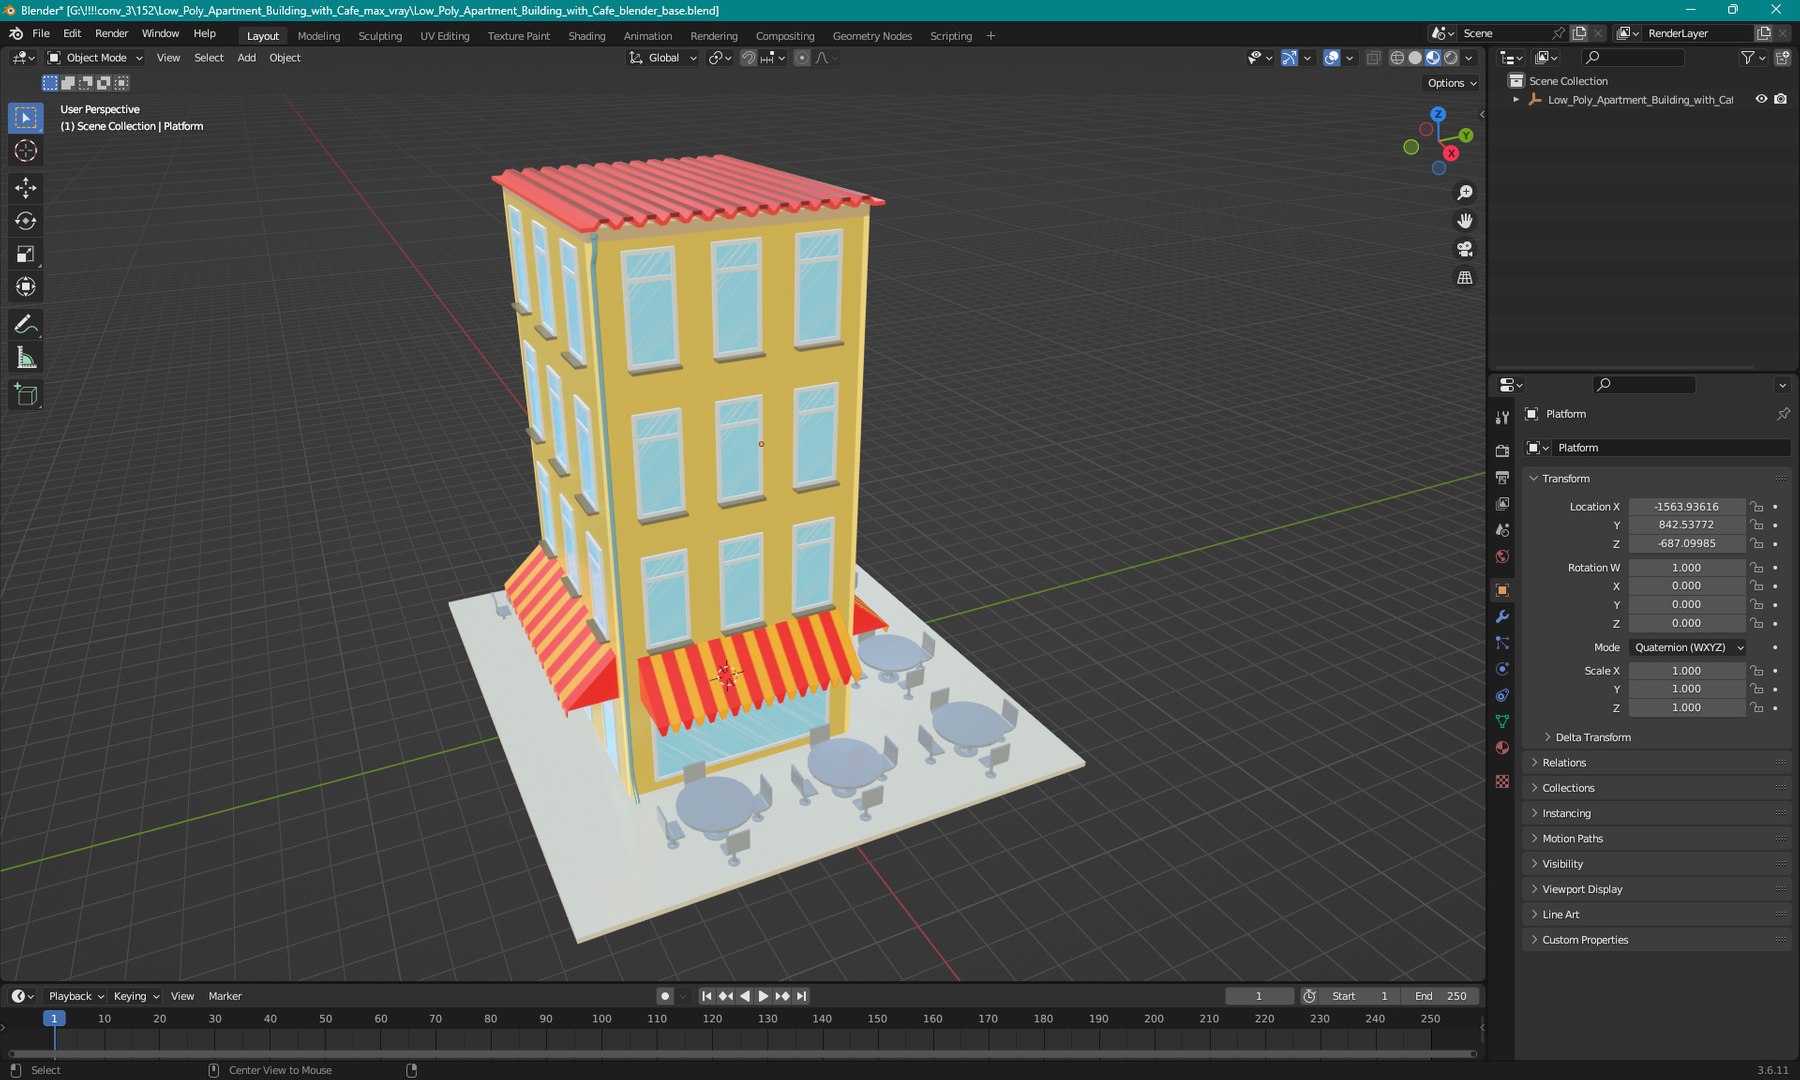Select the Select Box tool

pyautogui.click(x=26, y=118)
